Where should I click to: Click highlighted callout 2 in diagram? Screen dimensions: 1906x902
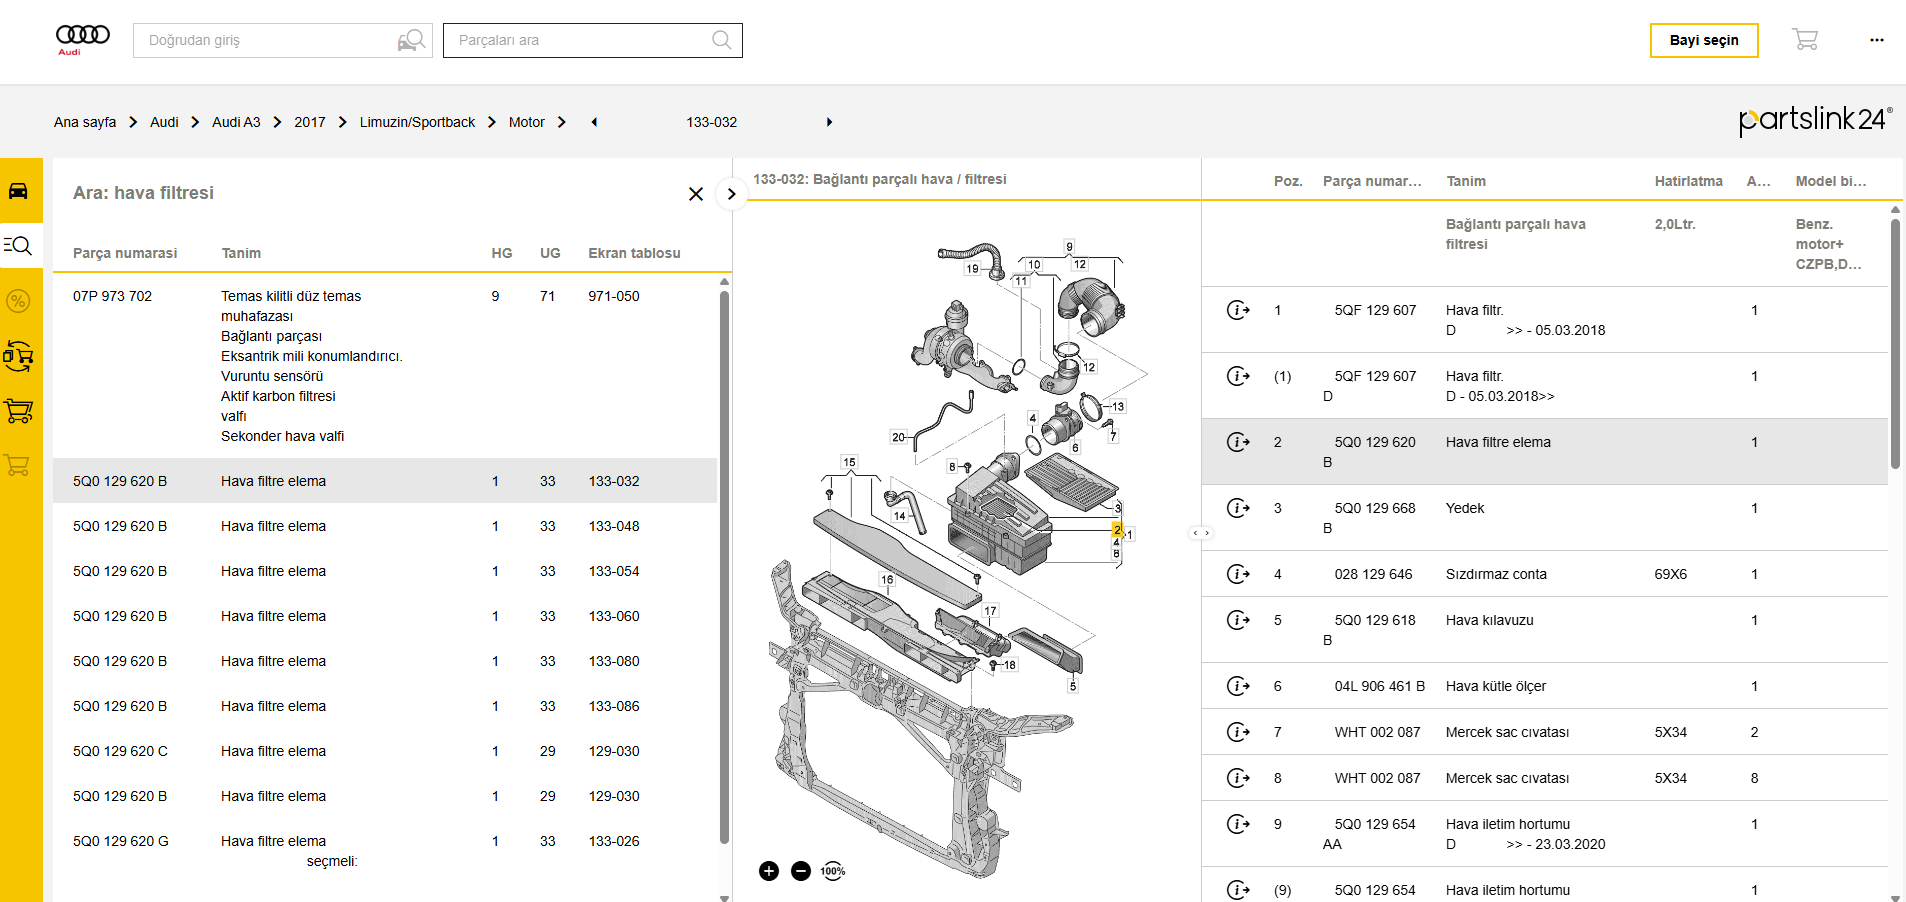point(1117,530)
